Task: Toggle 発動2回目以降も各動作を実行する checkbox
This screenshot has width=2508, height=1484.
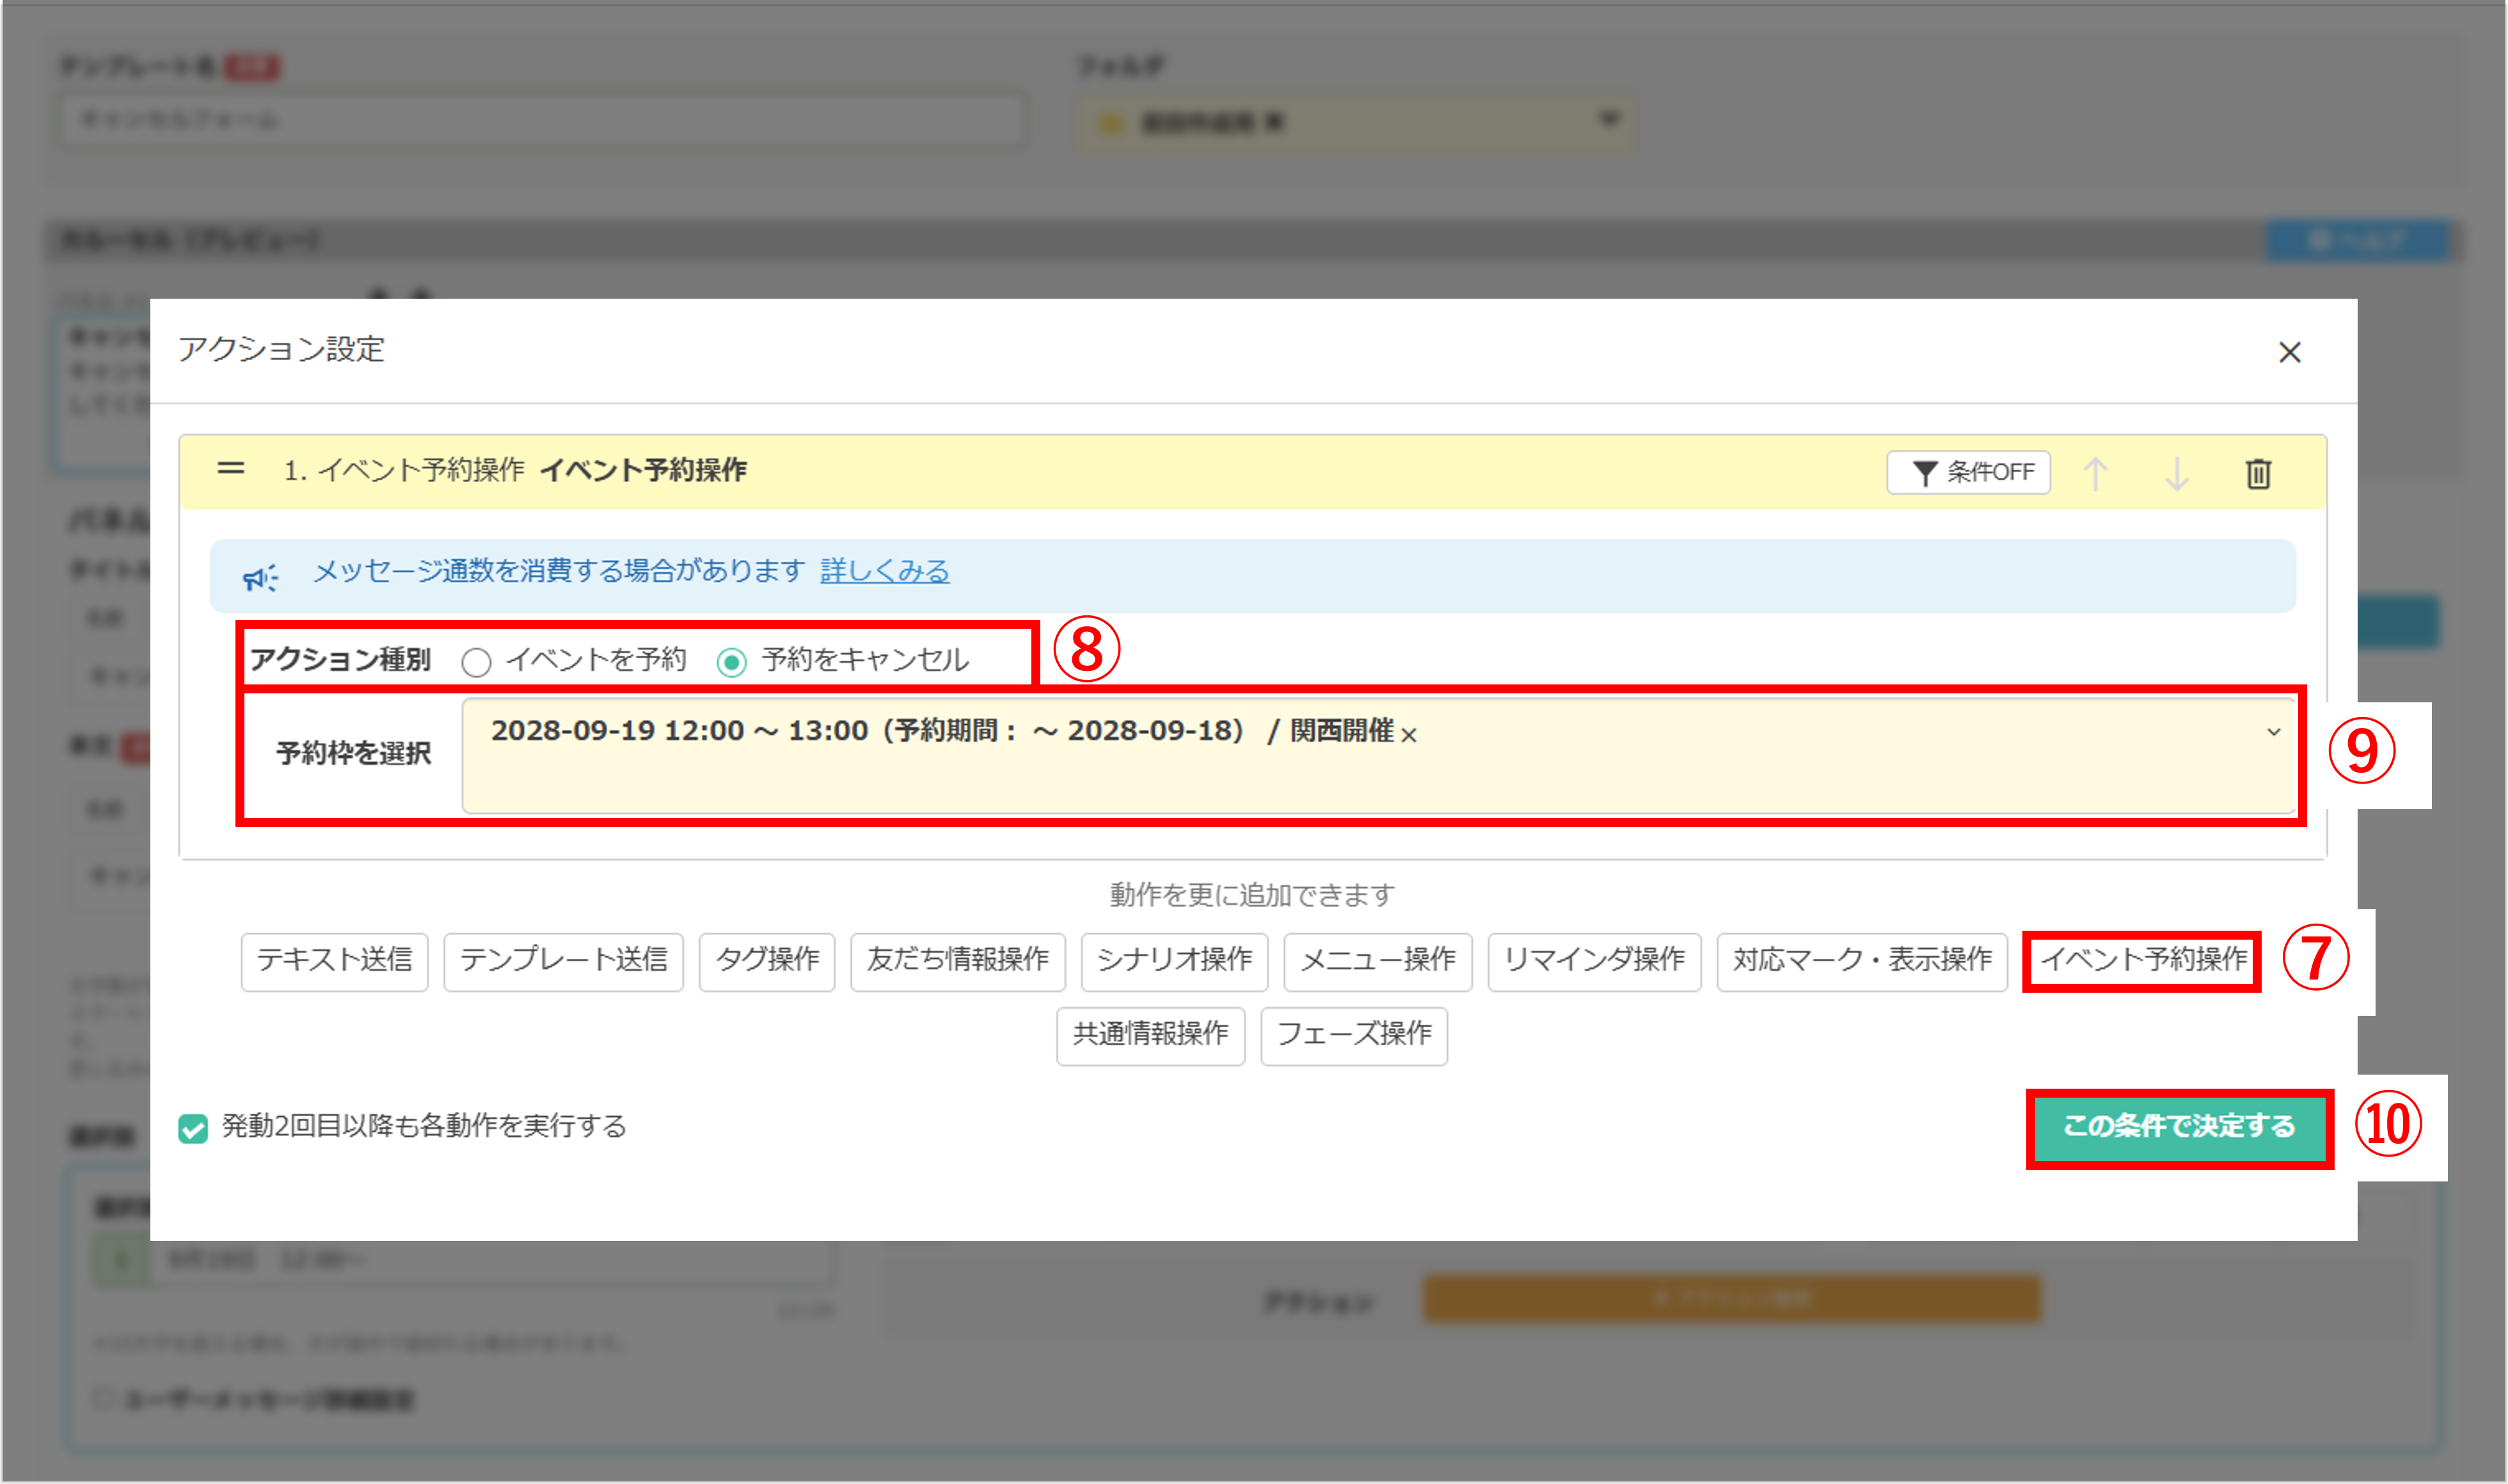Action: [x=193, y=1128]
